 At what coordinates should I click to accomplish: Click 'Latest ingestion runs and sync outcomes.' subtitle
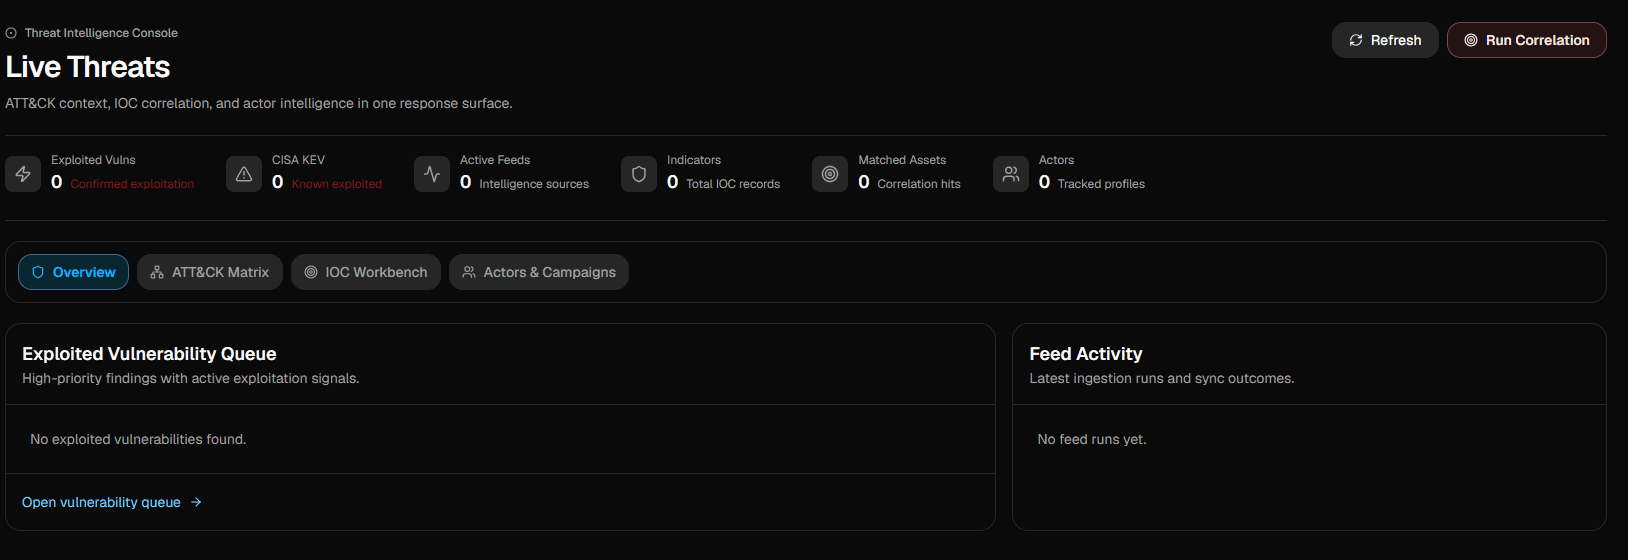point(1162,378)
